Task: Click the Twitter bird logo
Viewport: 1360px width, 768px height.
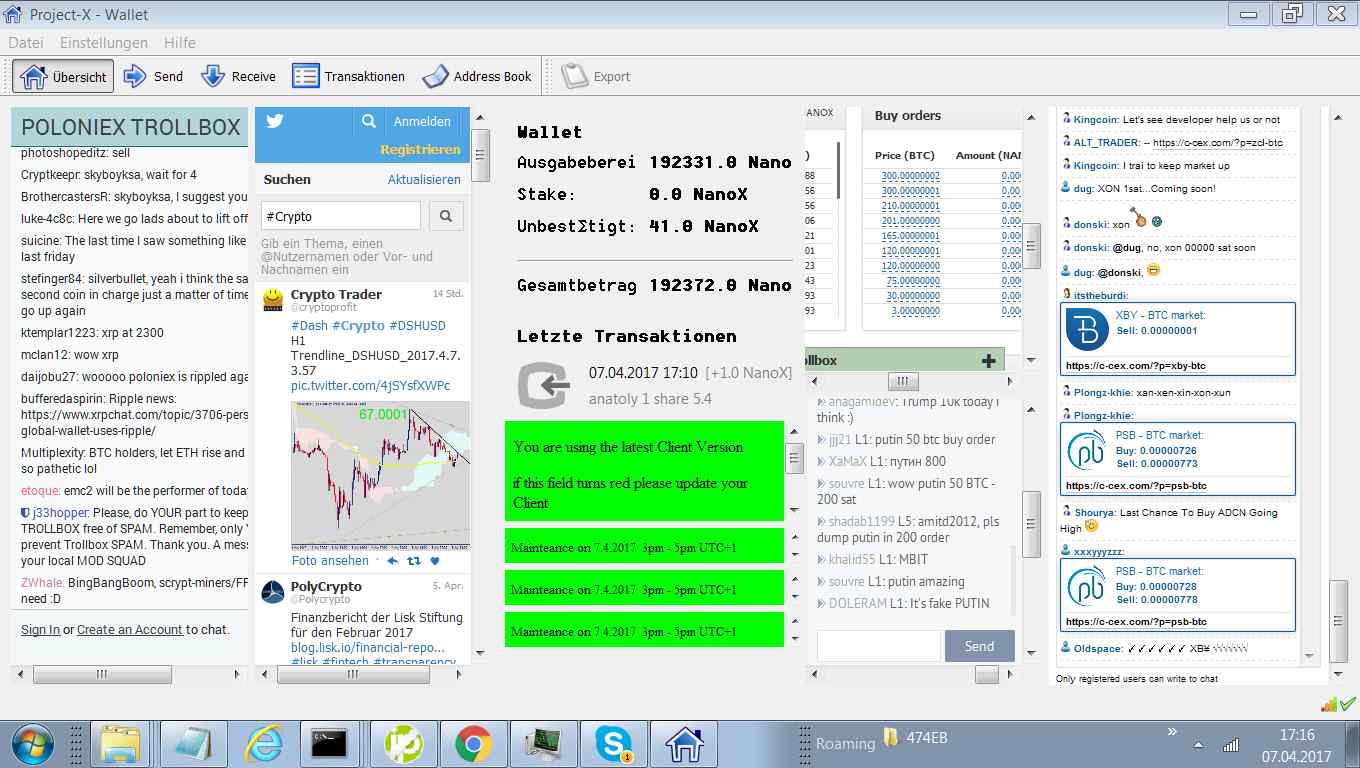Action: 275,121
